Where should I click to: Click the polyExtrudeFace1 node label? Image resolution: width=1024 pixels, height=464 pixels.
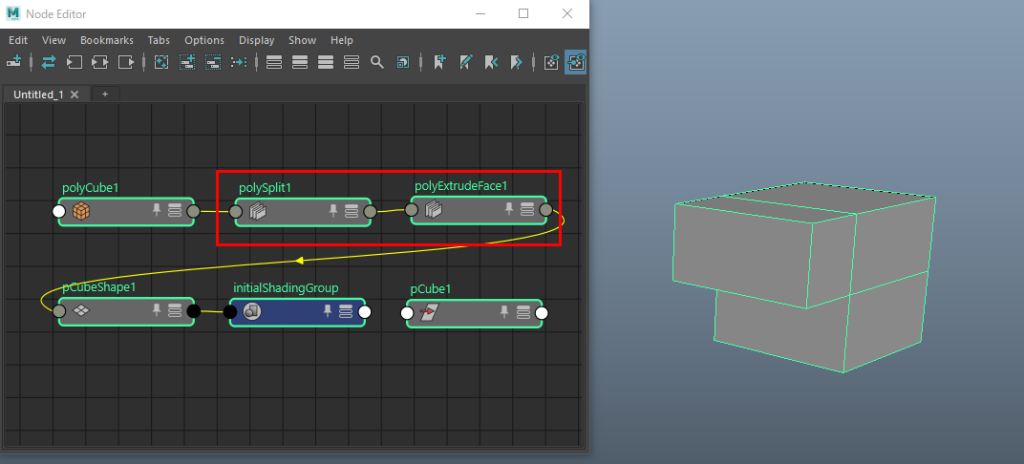tap(461, 186)
